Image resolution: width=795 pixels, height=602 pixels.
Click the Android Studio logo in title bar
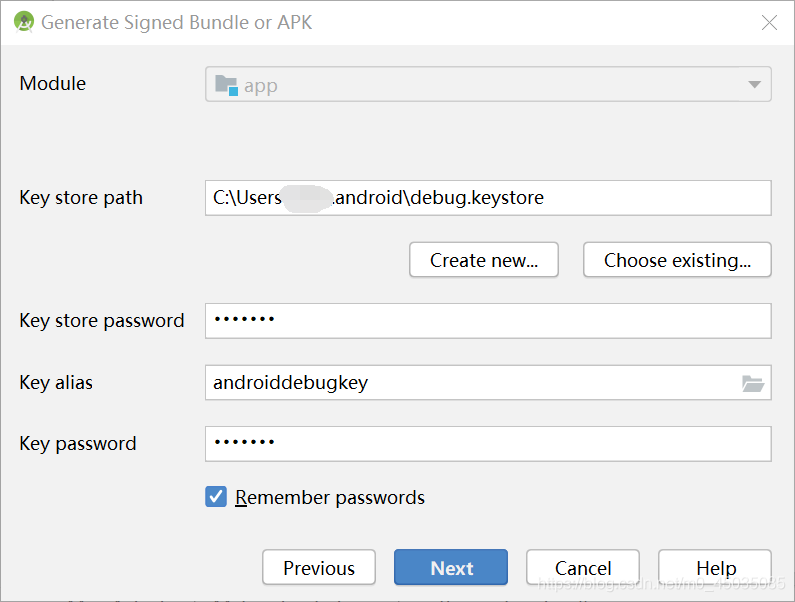[23, 22]
